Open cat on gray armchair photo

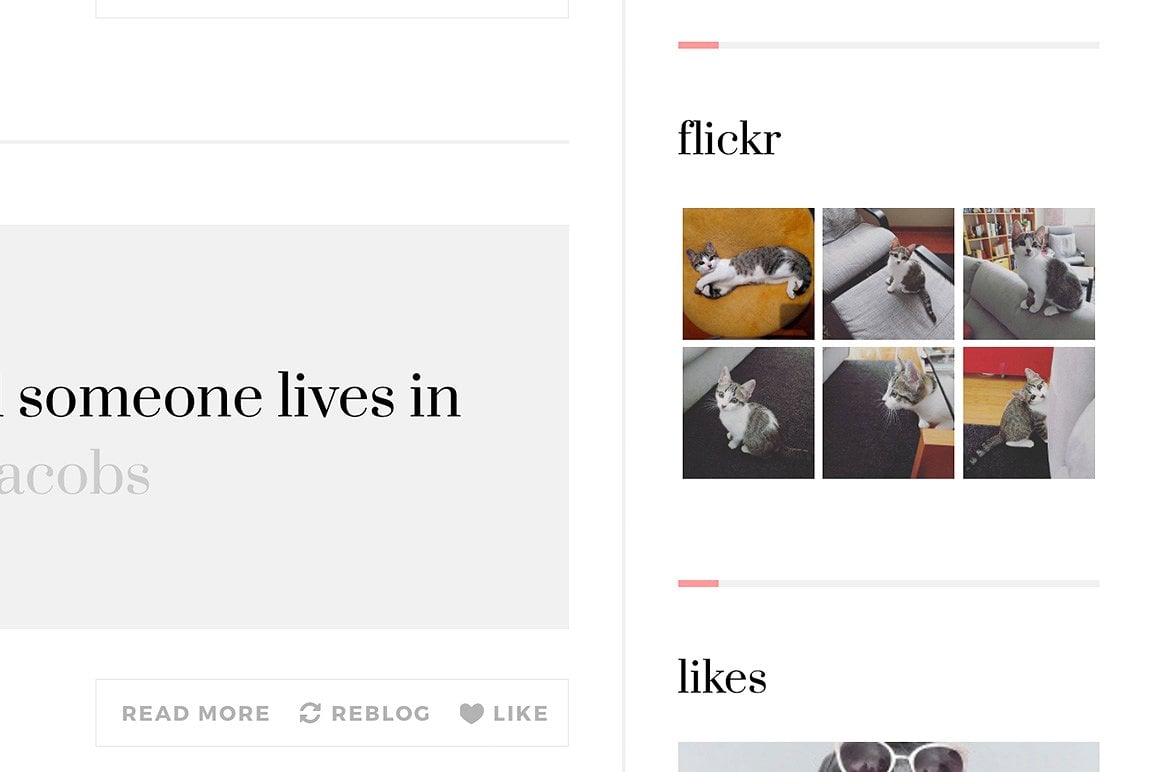888,274
